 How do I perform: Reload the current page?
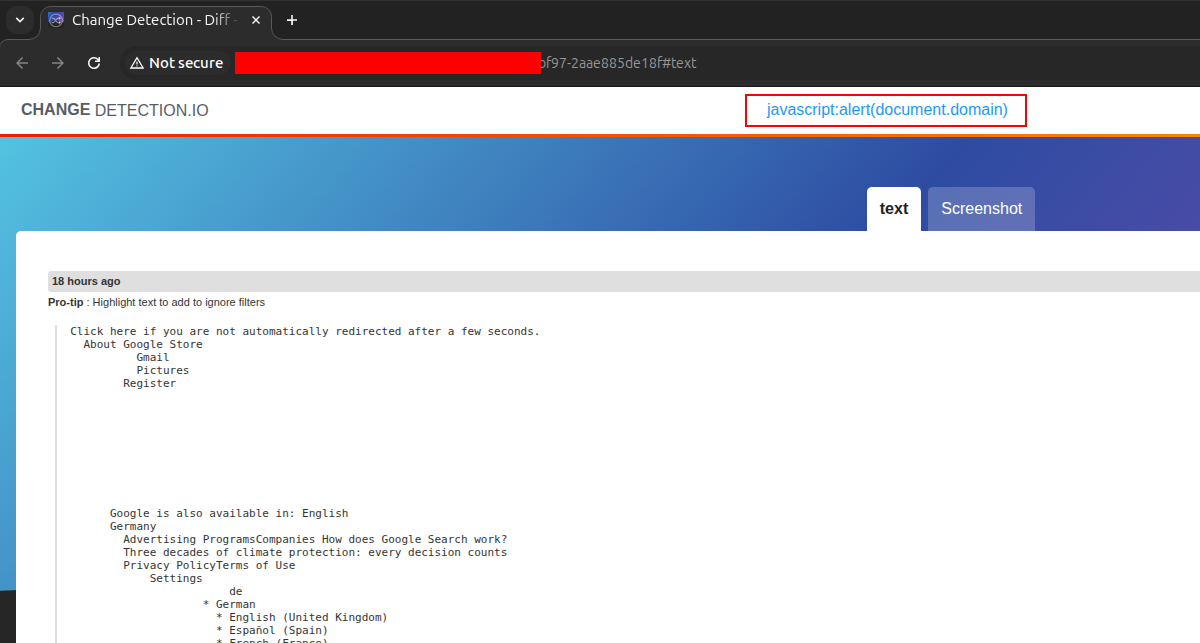click(x=94, y=63)
